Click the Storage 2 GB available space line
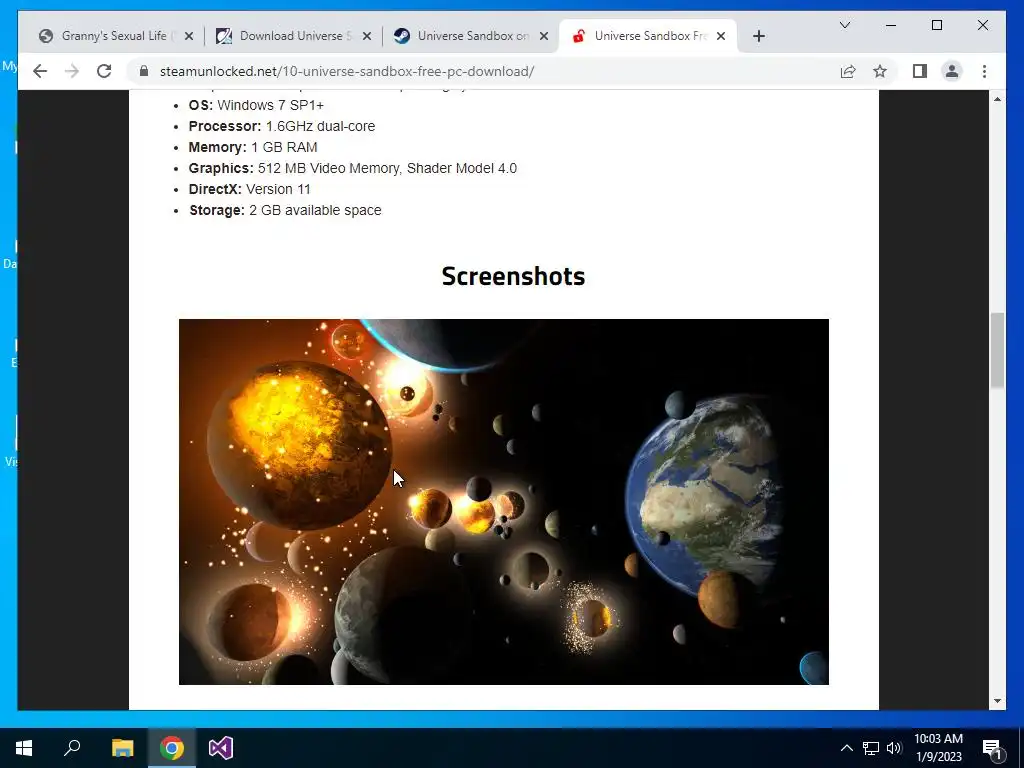The height and width of the screenshot is (768, 1024). (x=285, y=210)
